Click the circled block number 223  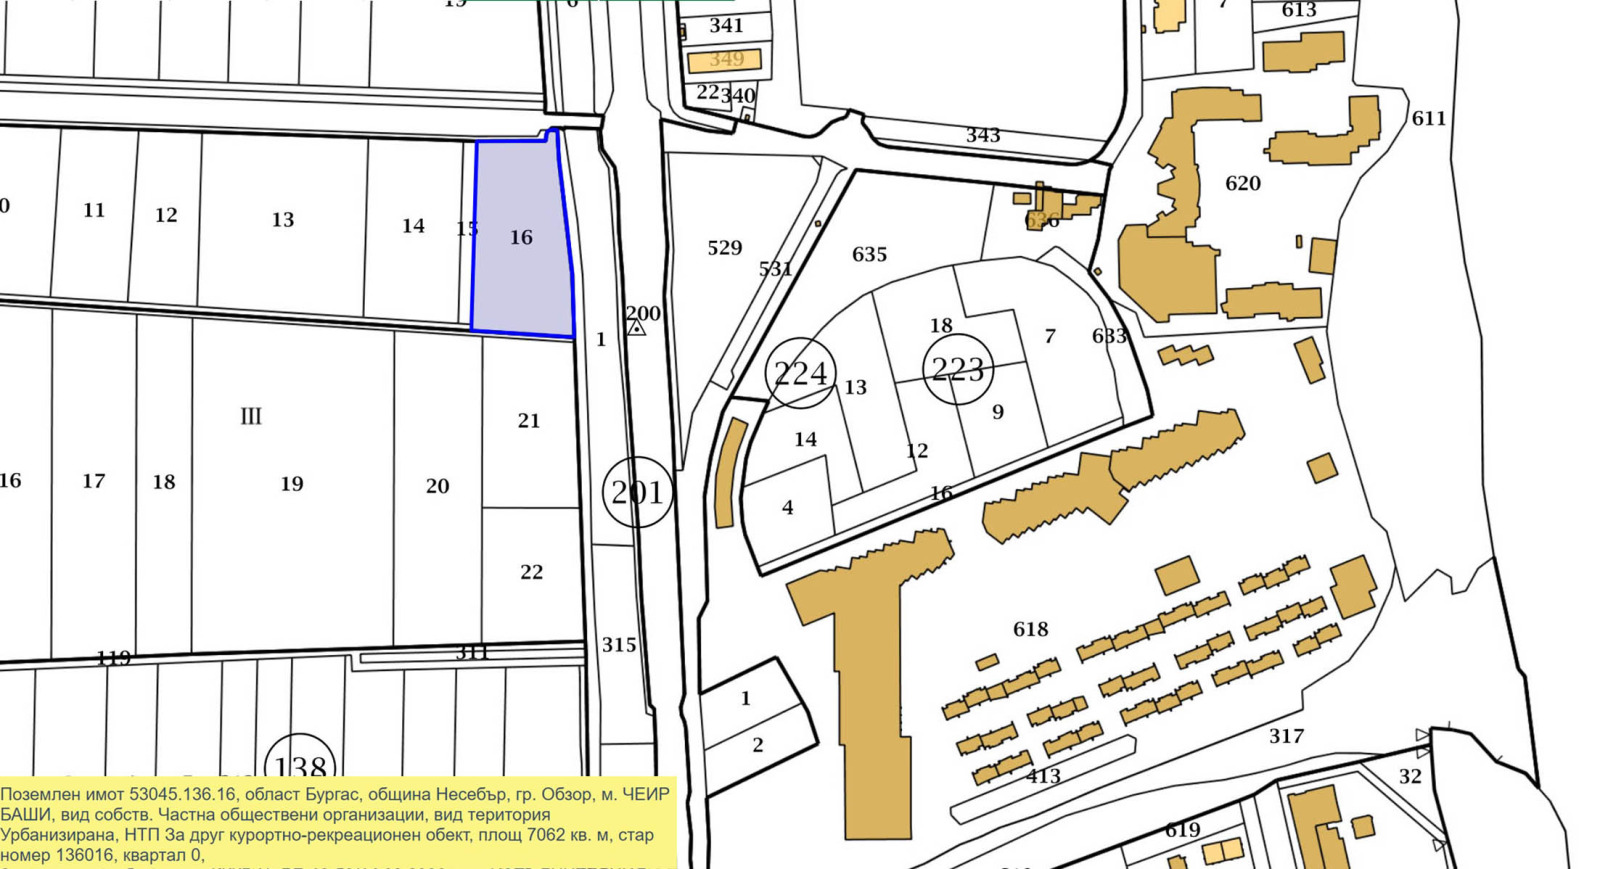(957, 370)
